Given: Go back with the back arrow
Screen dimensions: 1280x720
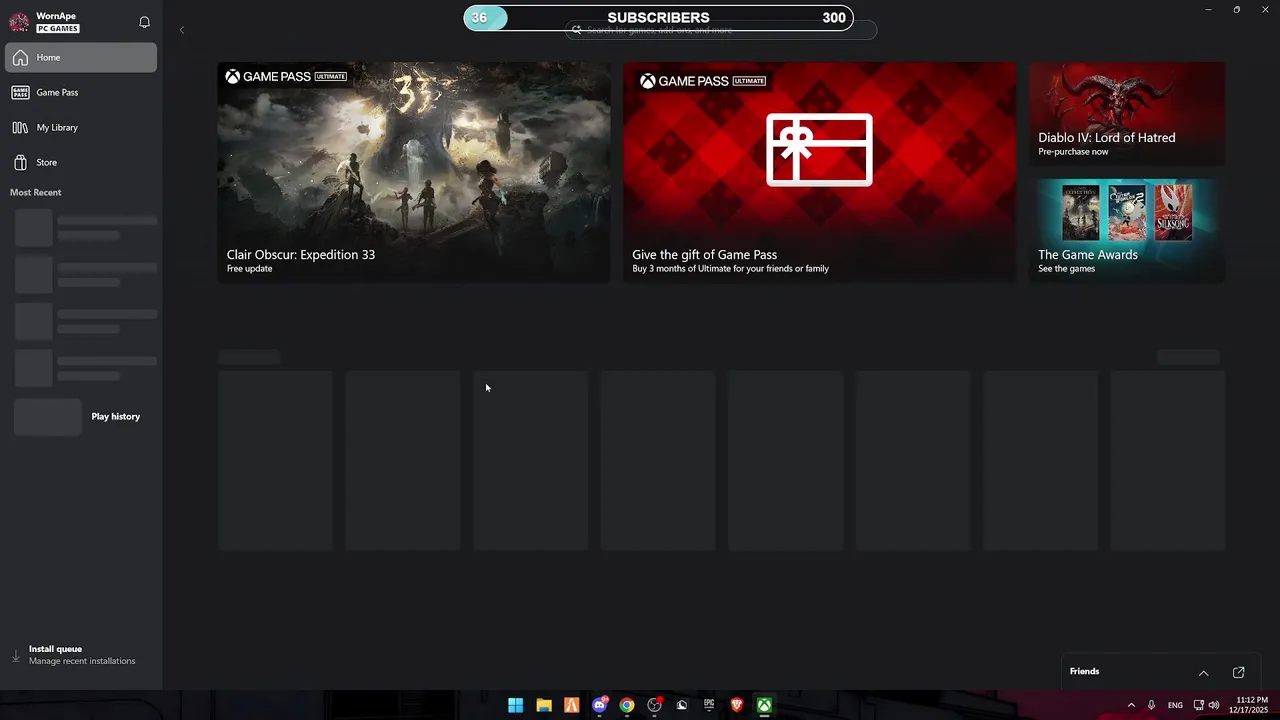Looking at the screenshot, I should [181, 30].
